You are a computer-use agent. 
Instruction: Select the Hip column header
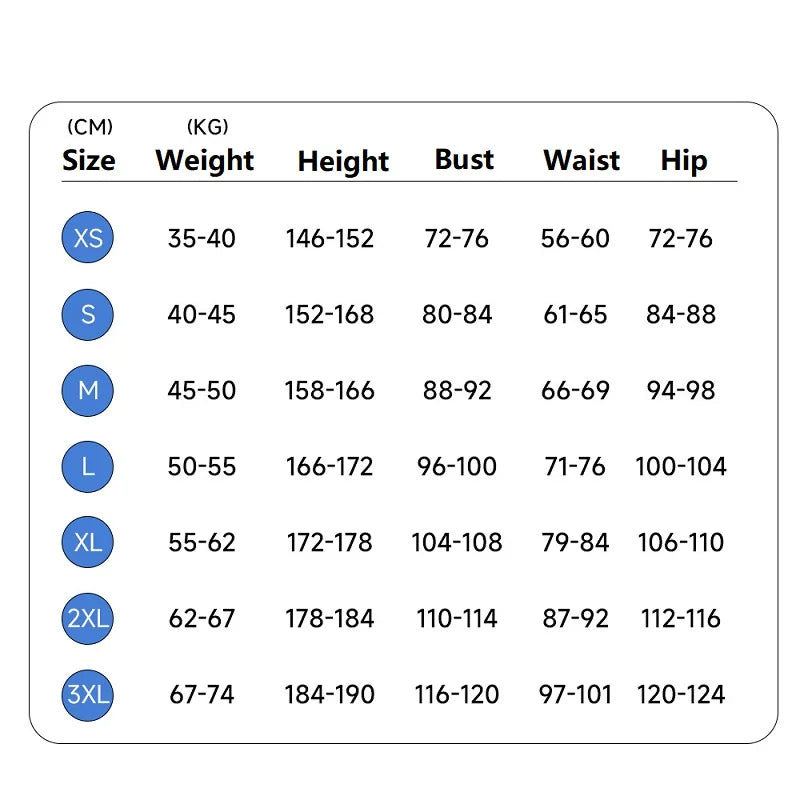tap(684, 162)
